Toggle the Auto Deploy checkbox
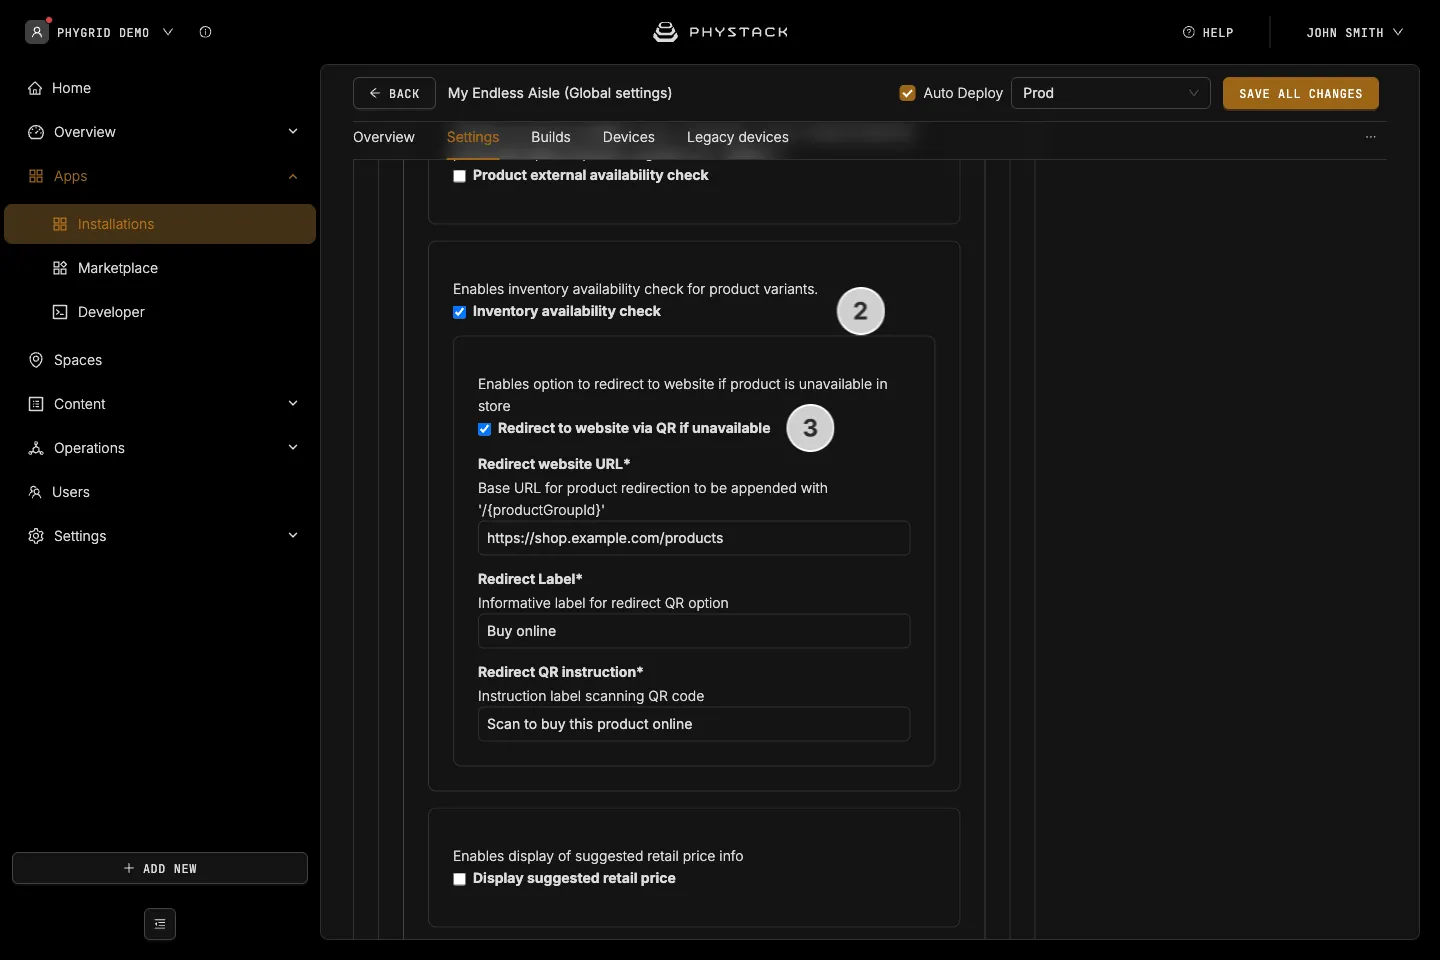Screen dimensions: 1440x960 pyautogui.click(x=907, y=93)
